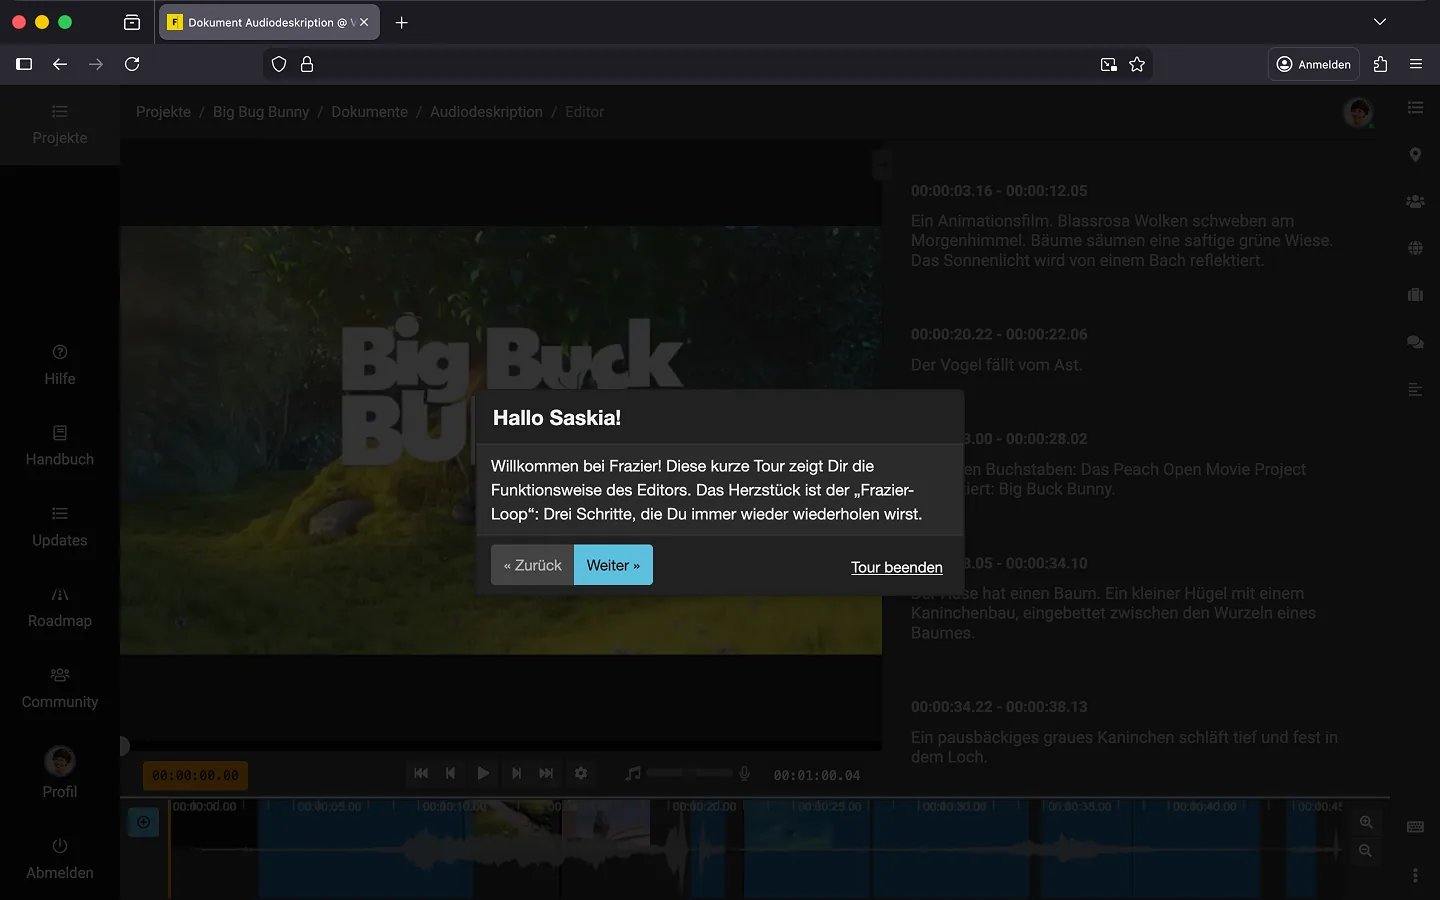Select Roadmap in the left sidebar
This screenshot has height=900, width=1440.
coord(60,607)
